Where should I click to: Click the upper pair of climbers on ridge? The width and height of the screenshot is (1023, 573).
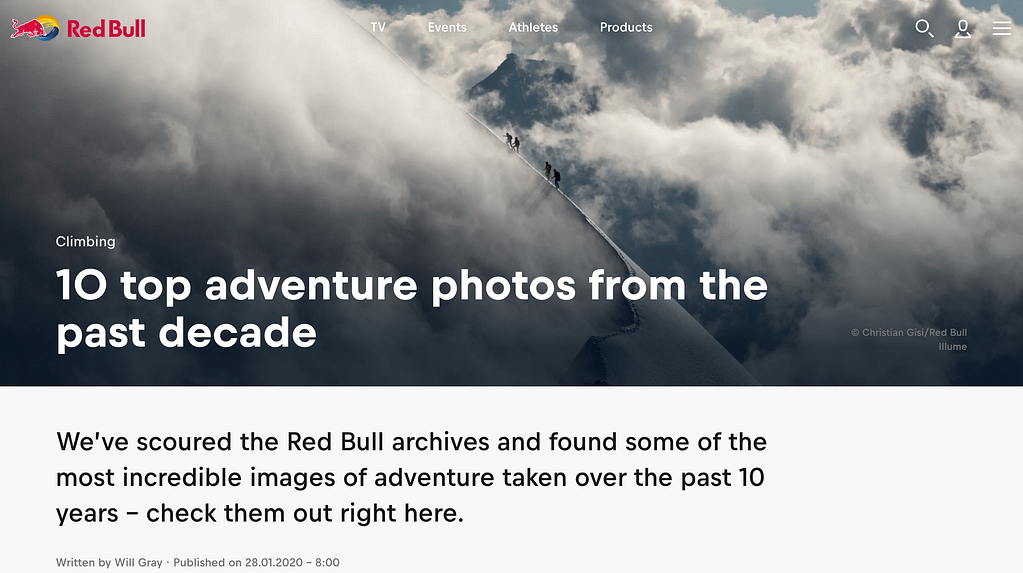[512, 141]
